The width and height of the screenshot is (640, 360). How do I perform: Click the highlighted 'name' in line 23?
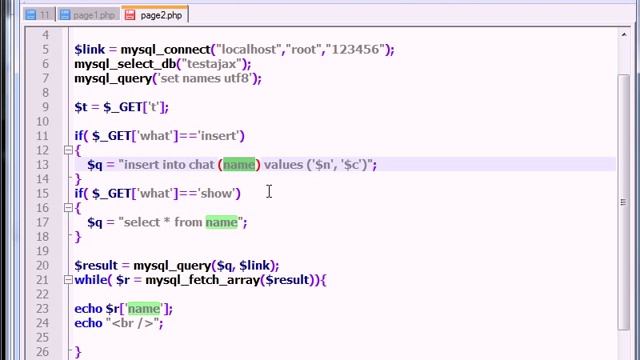tap(144, 309)
